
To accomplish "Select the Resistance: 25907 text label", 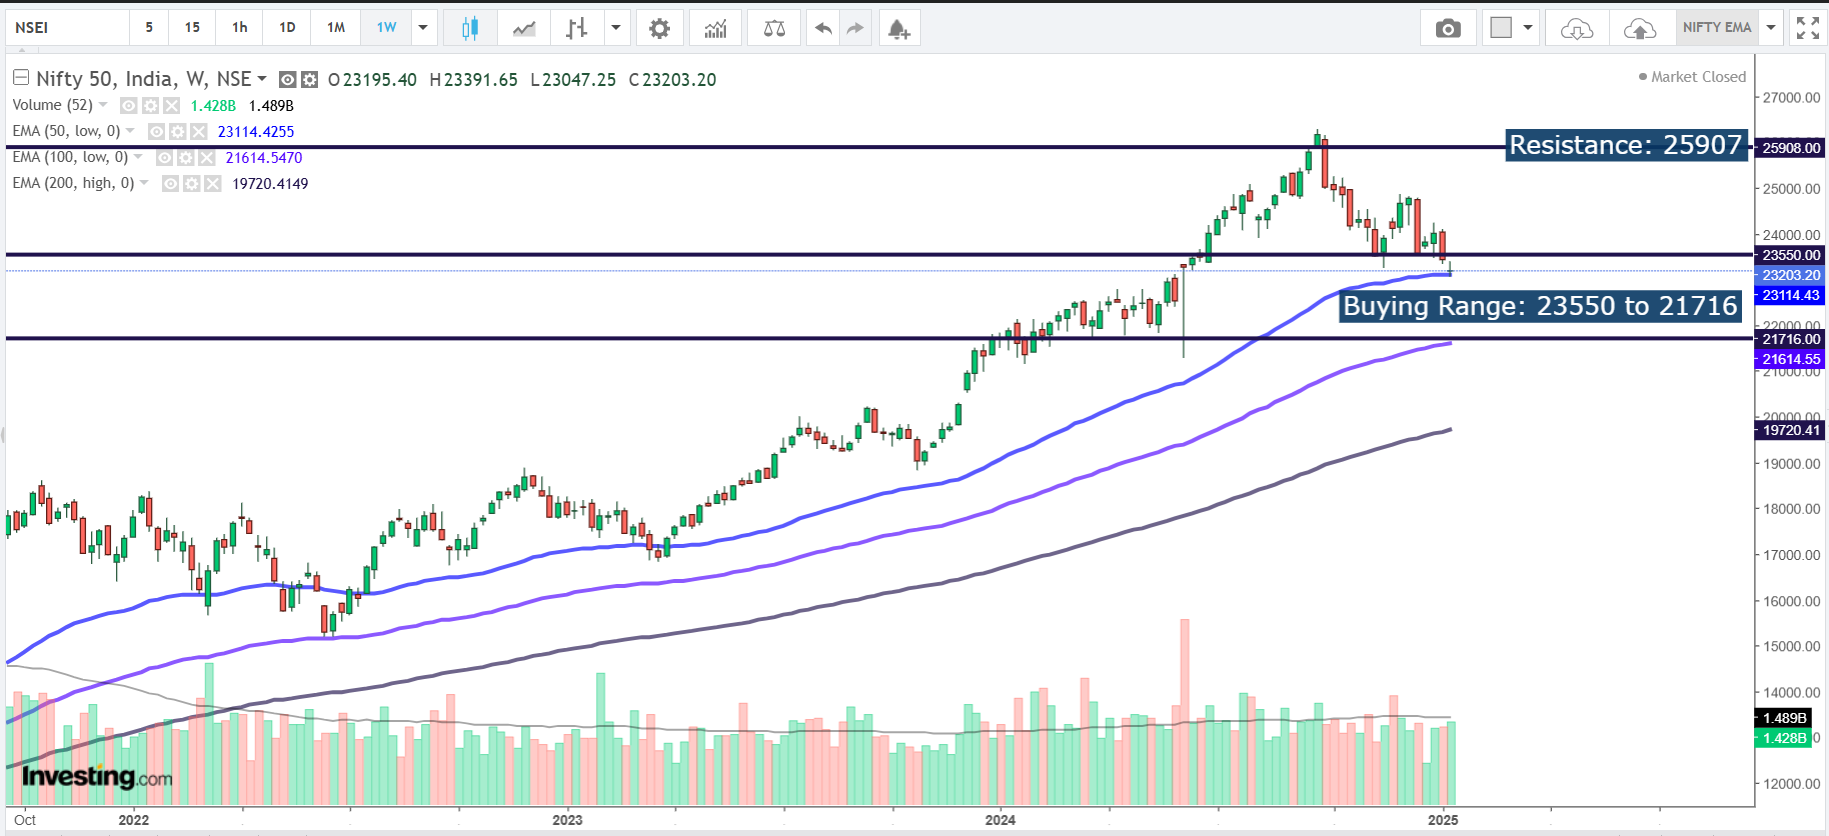I will 1625,145.
